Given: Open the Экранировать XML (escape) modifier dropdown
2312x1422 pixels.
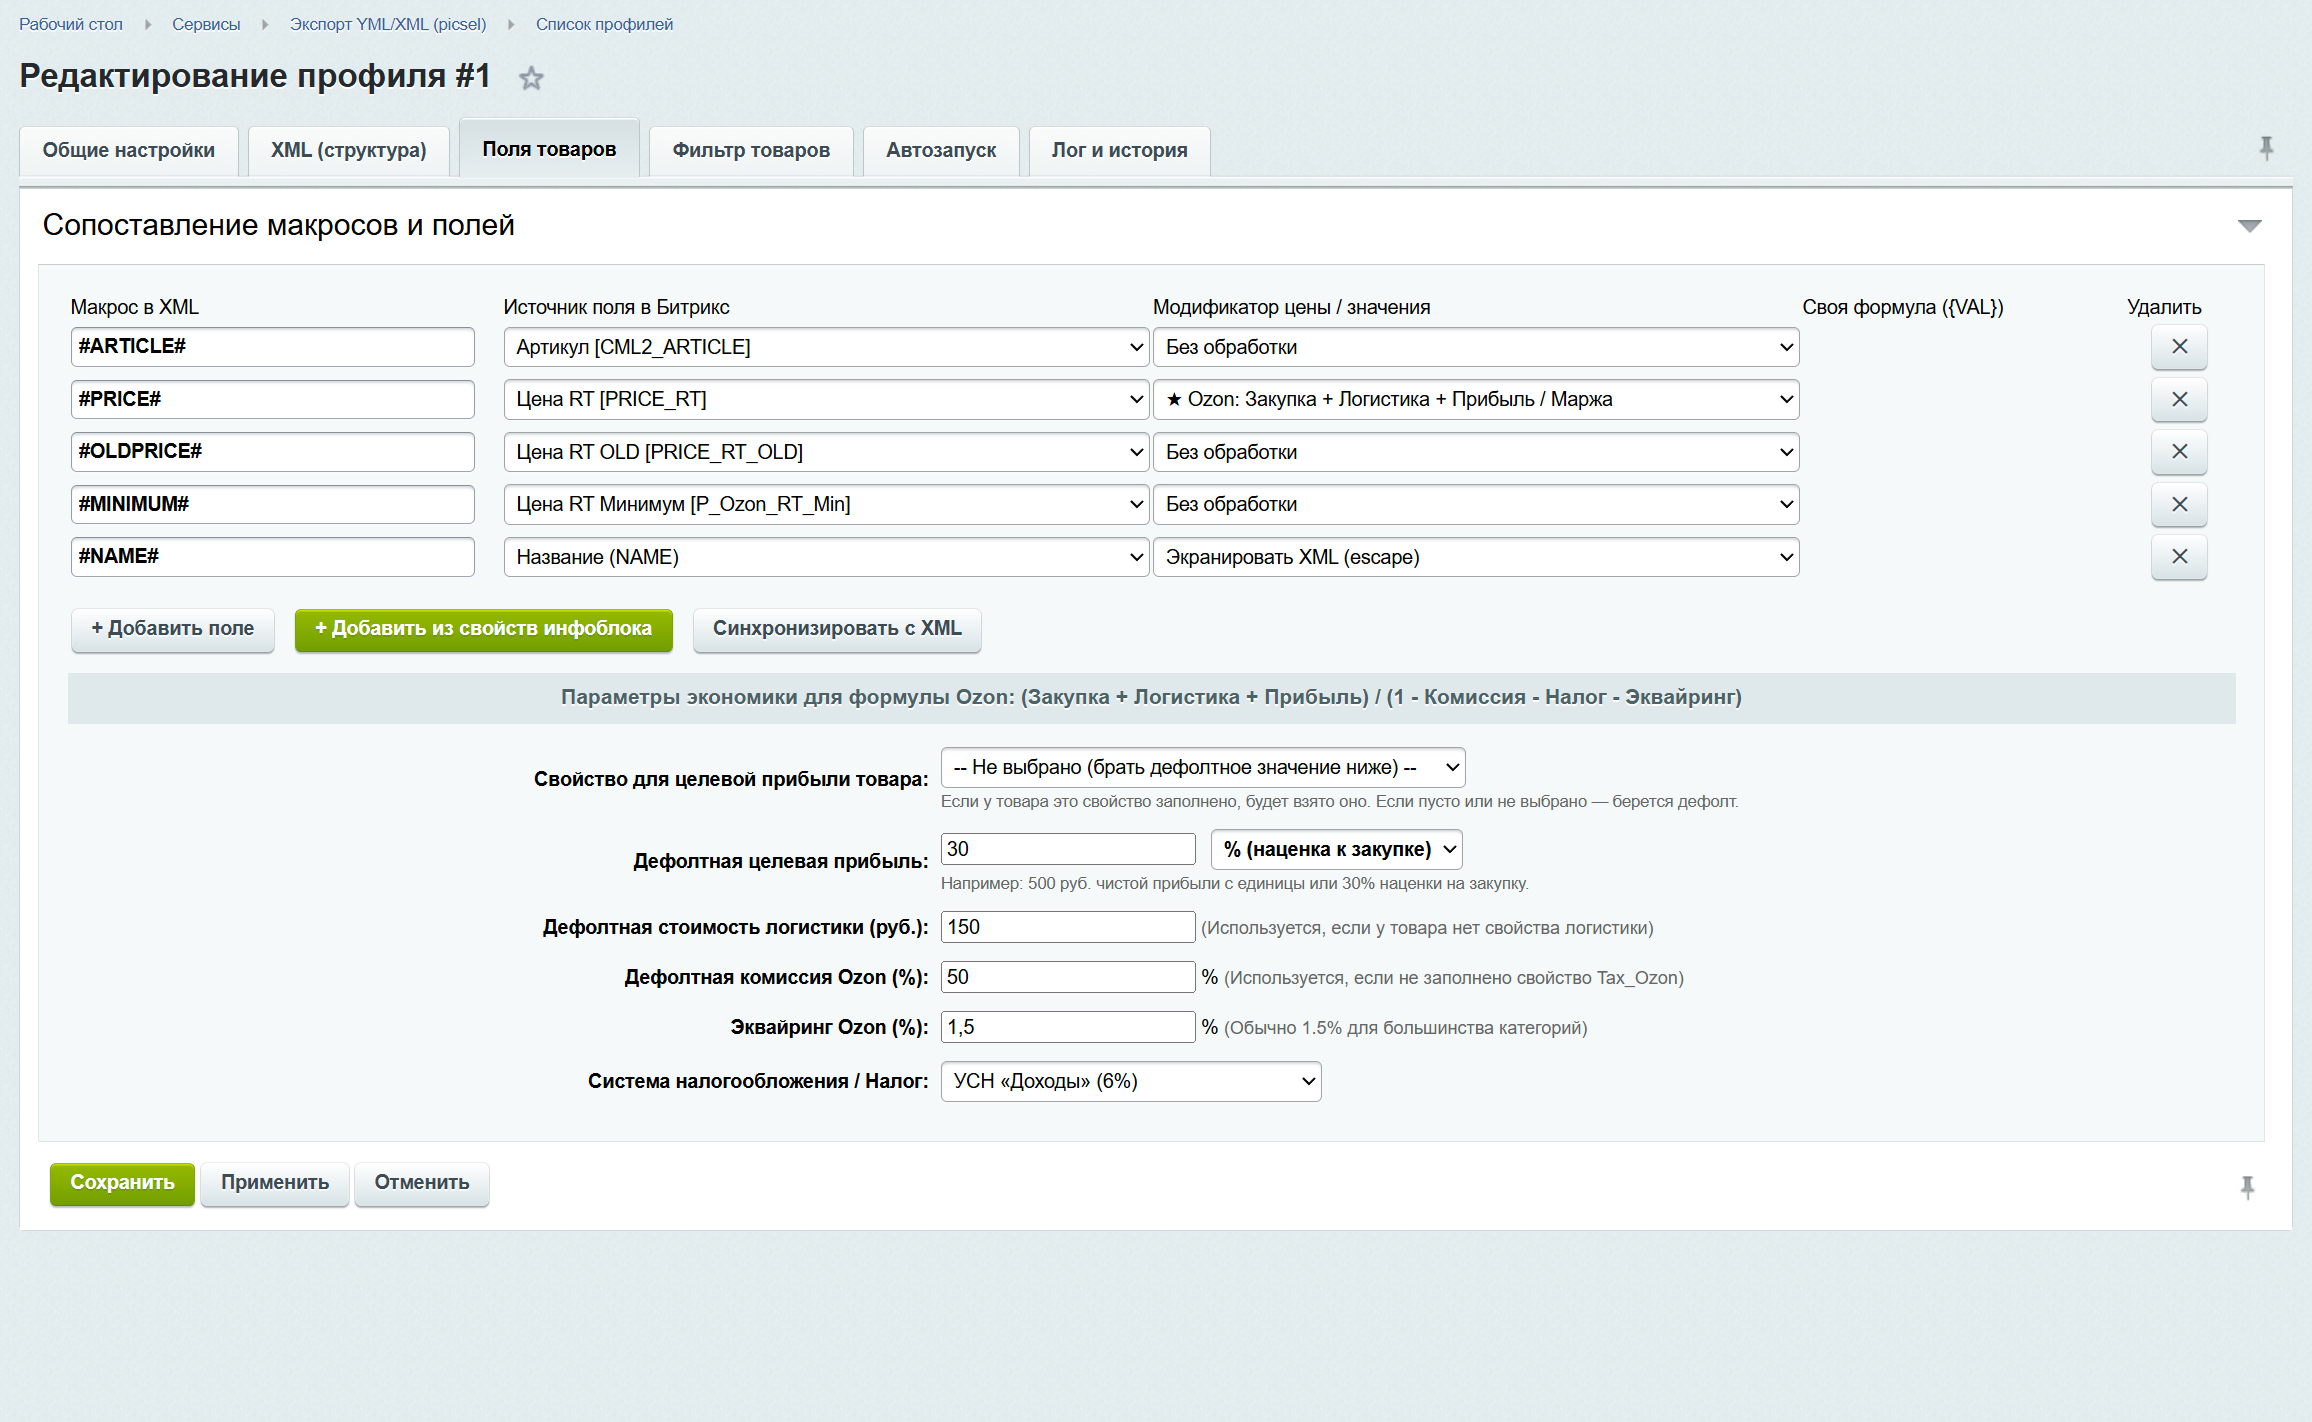Looking at the screenshot, I should coord(1476,557).
